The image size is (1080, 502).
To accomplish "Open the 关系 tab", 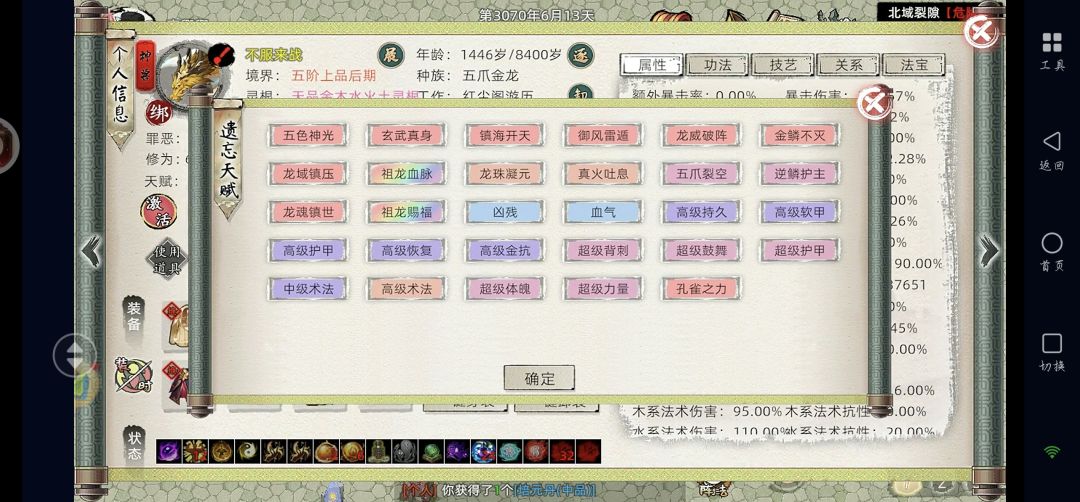I will point(849,65).
